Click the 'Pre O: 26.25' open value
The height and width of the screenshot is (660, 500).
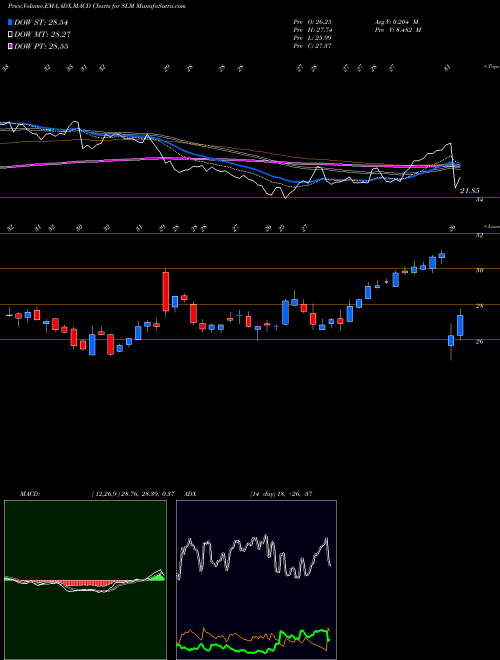[312, 22]
